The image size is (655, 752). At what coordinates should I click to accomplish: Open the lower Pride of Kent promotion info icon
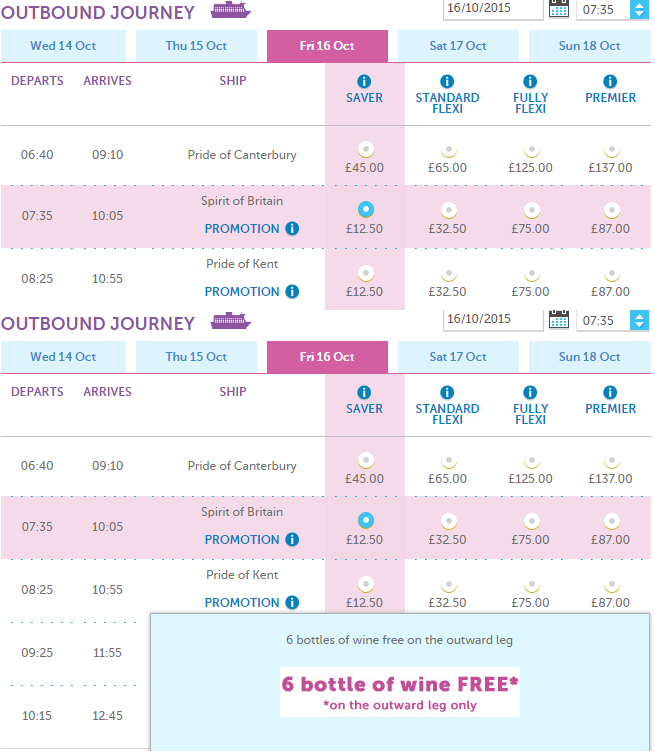tap(292, 602)
